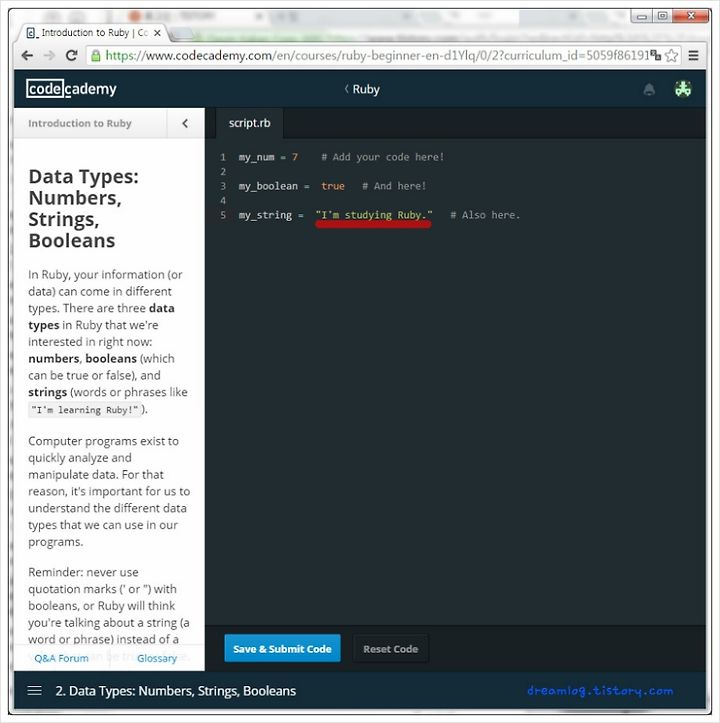Image resolution: width=720 pixels, height=723 pixels.
Task: Reload the page with refresh icon
Action: 71,56
